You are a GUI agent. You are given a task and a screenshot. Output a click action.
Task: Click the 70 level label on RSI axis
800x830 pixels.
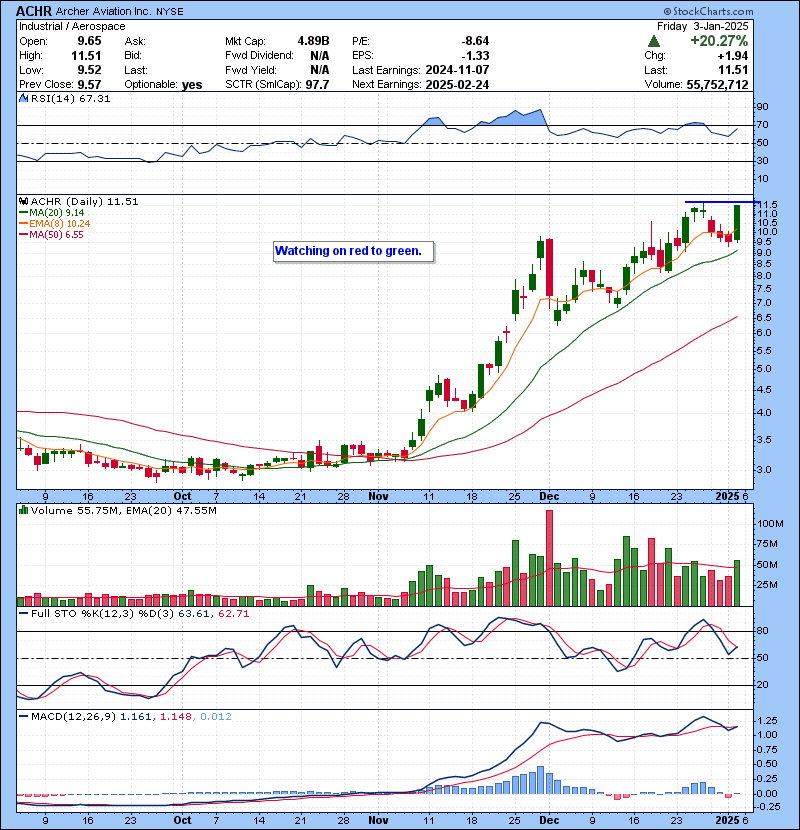click(762, 125)
